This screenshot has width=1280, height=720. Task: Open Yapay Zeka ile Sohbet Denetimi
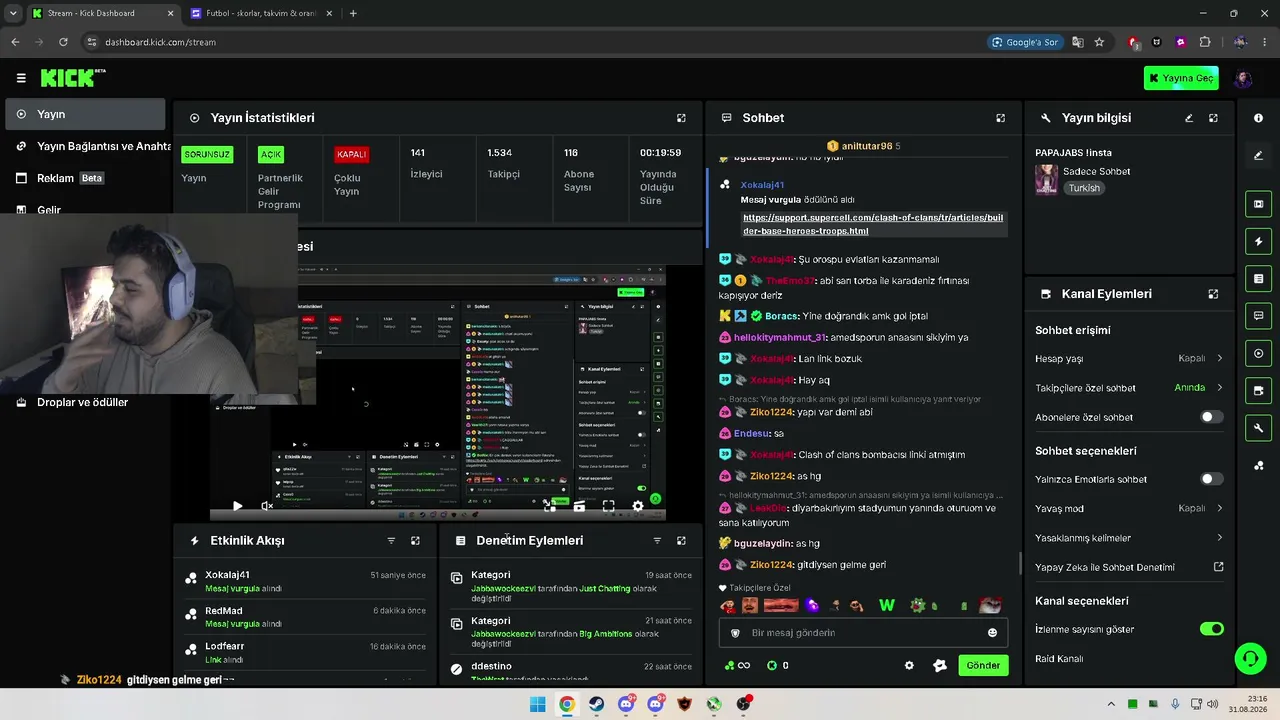tap(1129, 567)
